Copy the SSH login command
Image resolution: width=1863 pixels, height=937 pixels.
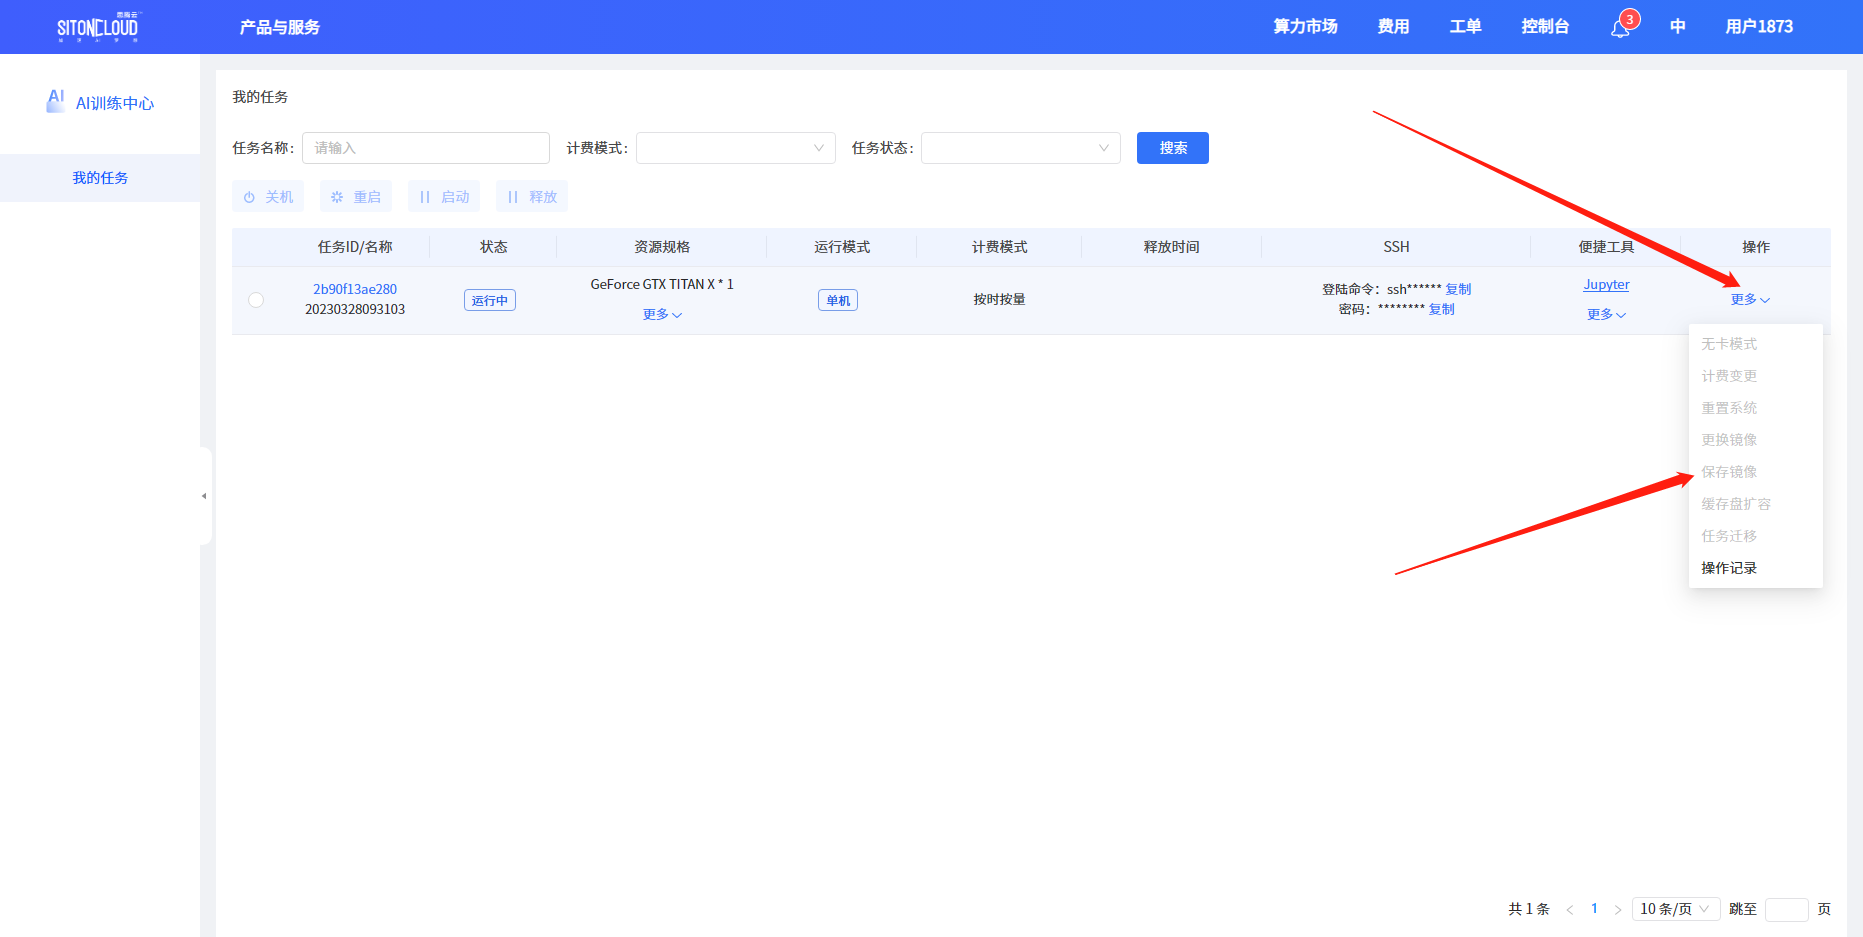coord(1458,289)
